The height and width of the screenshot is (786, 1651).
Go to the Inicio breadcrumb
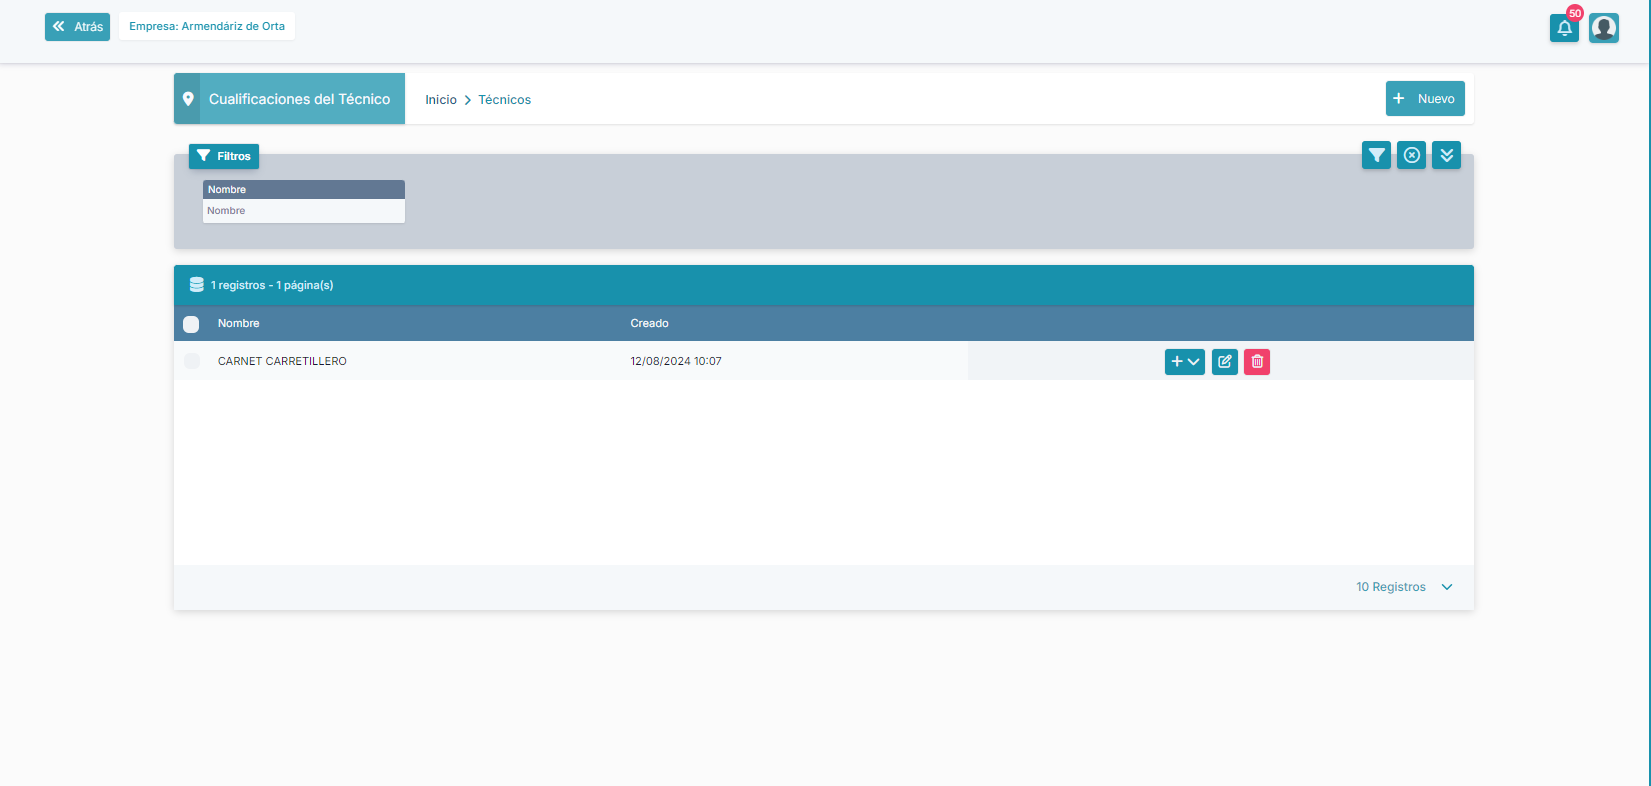tap(440, 100)
